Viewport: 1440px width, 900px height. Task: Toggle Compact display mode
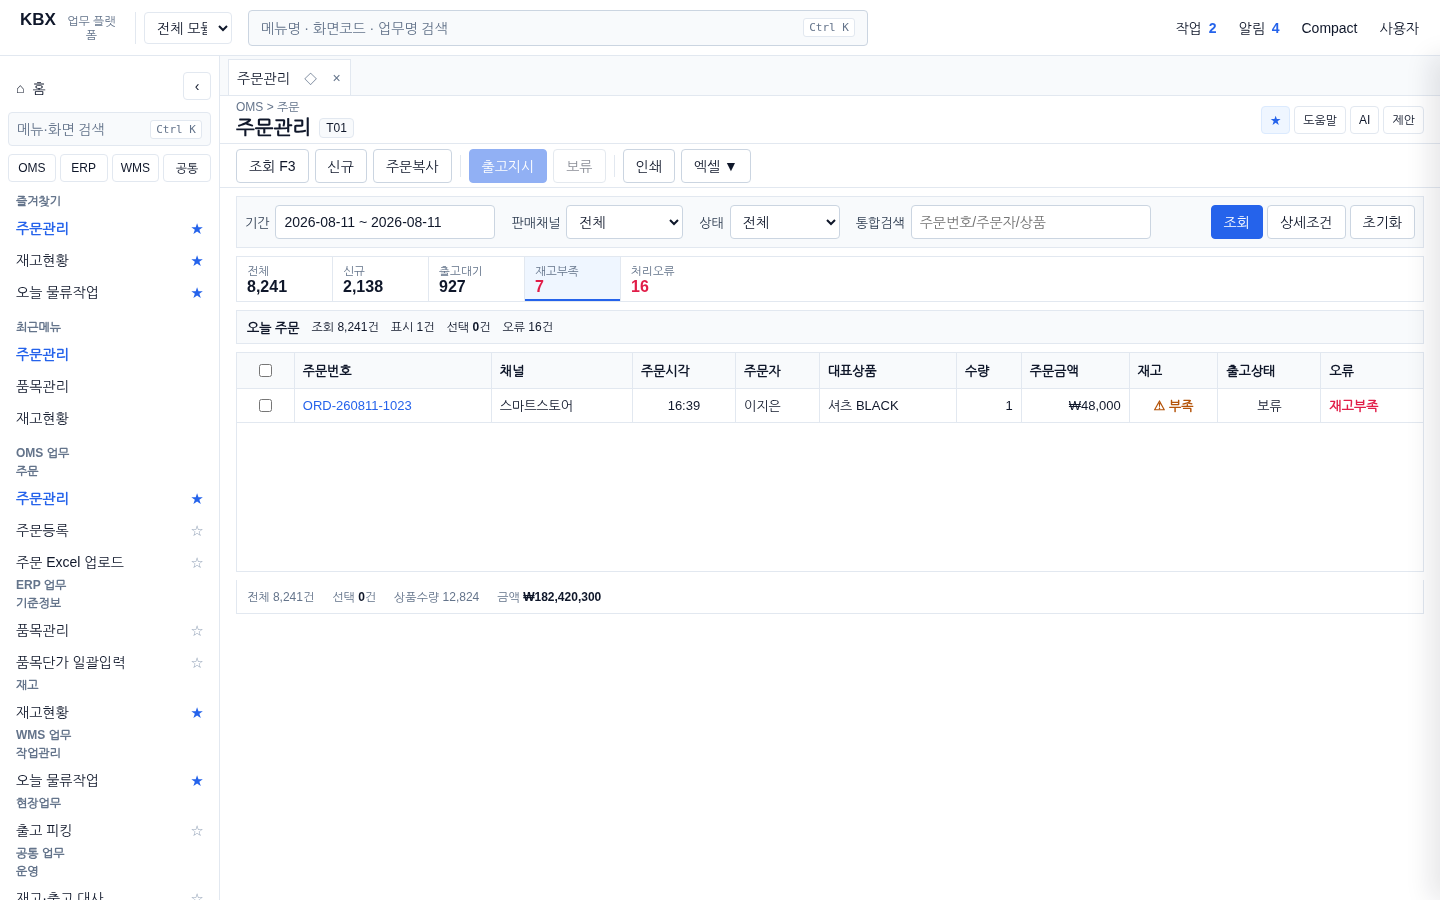click(1329, 28)
